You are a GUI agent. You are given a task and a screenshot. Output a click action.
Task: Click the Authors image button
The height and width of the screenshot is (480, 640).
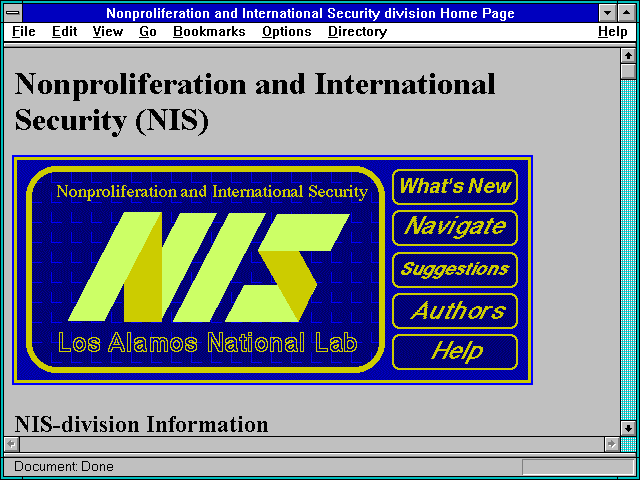point(455,311)
